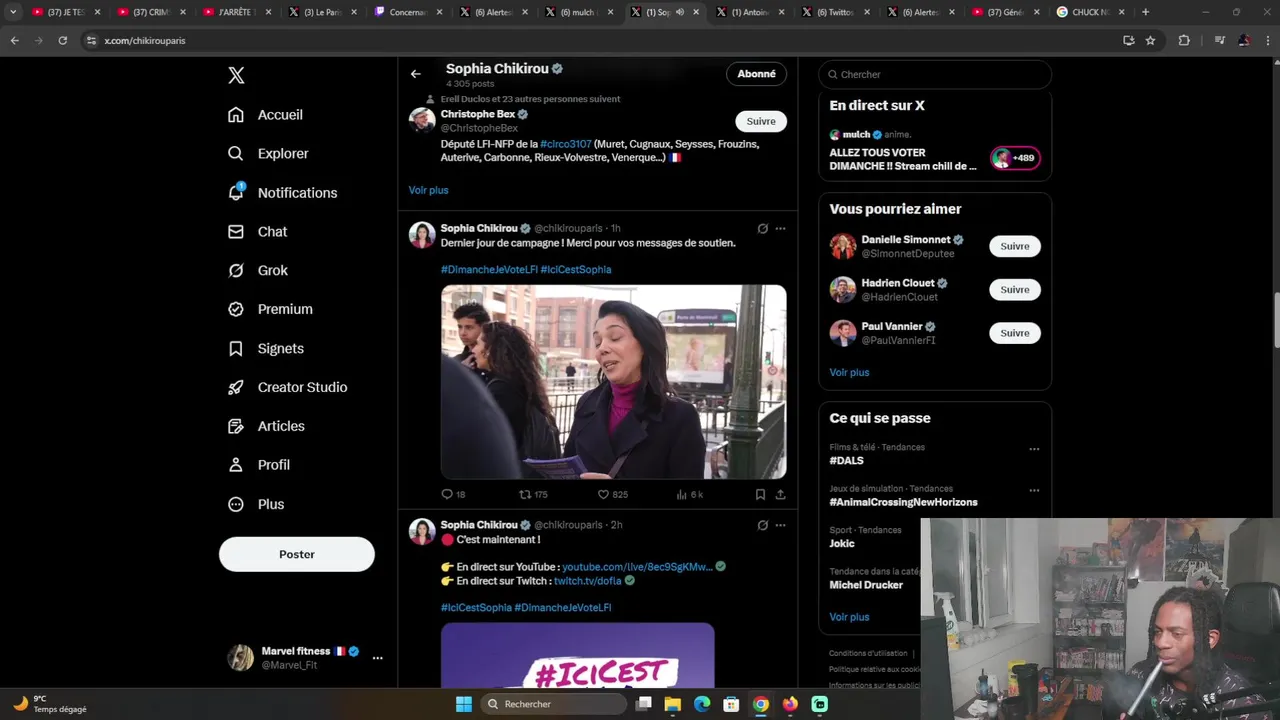
Task: Follow Hadrien Clouet
Action: point(1015,290)
